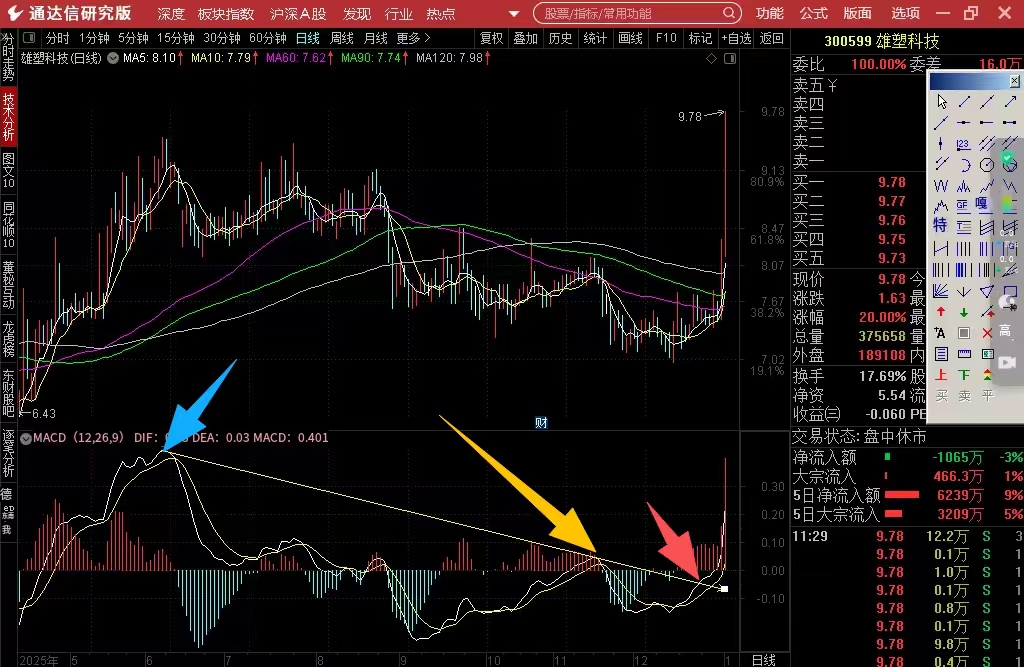Select the rectangle drawing tool
The height and width of the screenshot is (667, 1024).
click(x=1010, y=291)
